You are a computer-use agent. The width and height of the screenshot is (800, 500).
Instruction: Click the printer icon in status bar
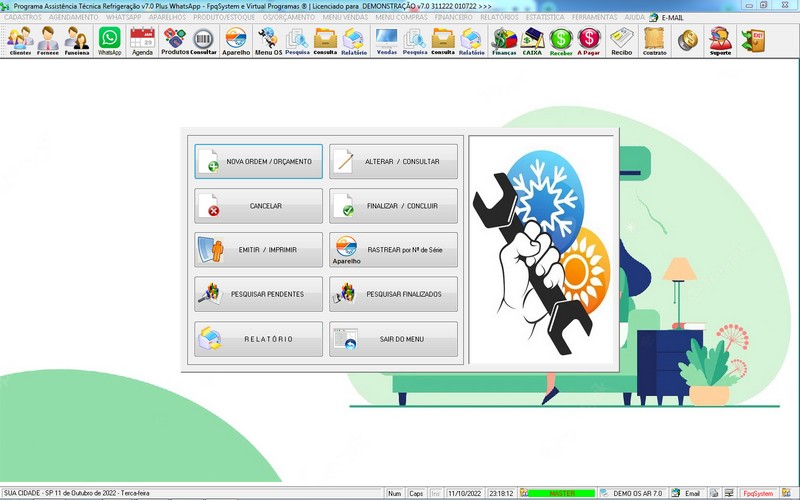pos(714,493)
